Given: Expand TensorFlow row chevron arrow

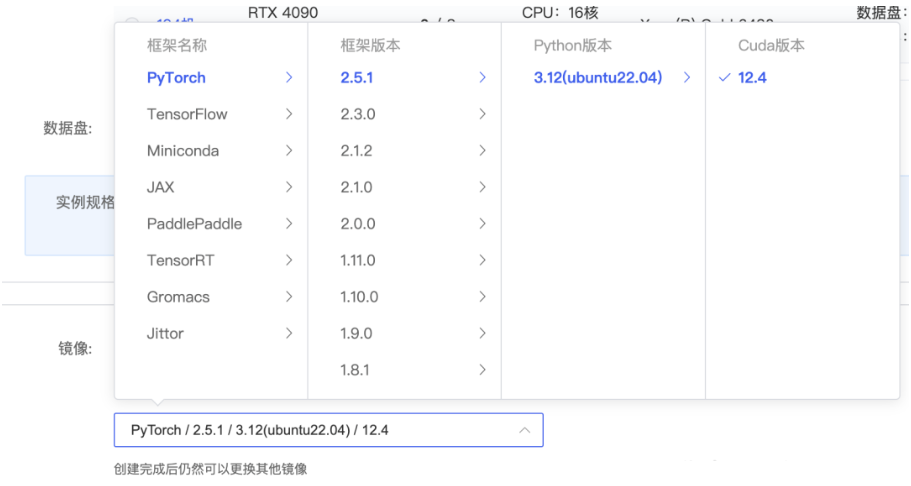Looking at the screenshot, I should pos(289,114).
